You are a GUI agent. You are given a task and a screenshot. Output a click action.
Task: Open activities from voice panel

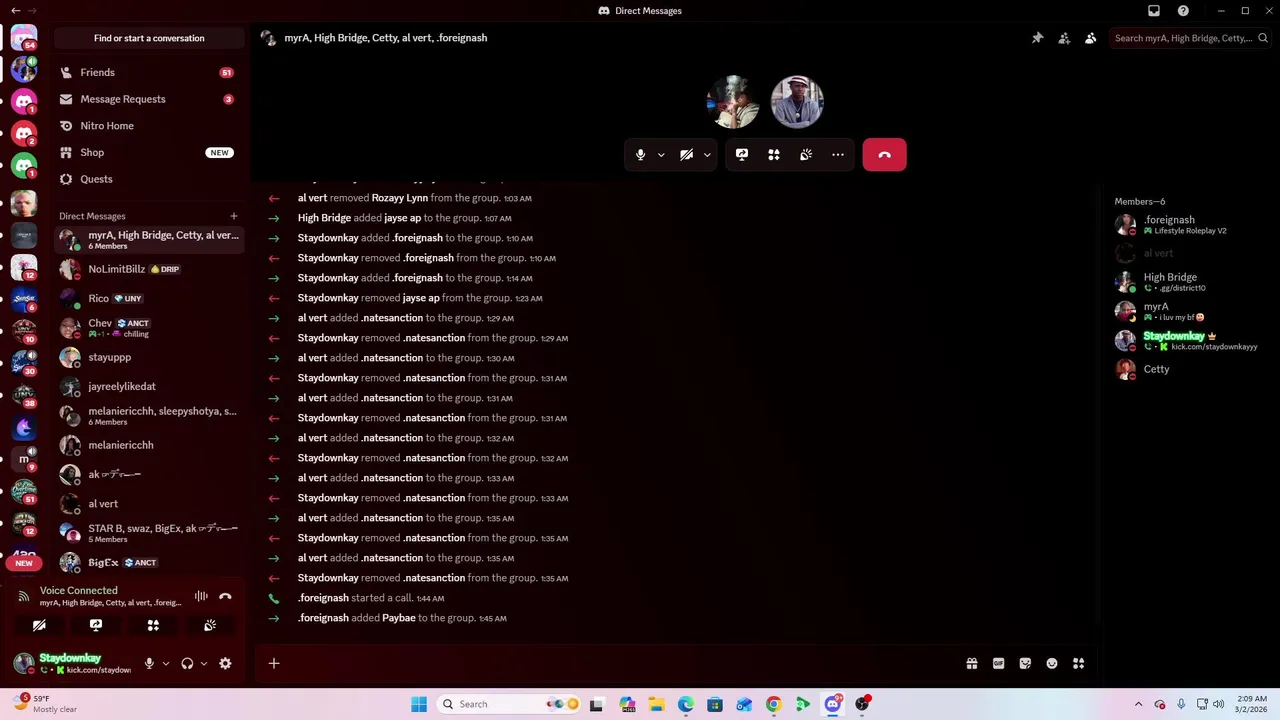[153, 625]
